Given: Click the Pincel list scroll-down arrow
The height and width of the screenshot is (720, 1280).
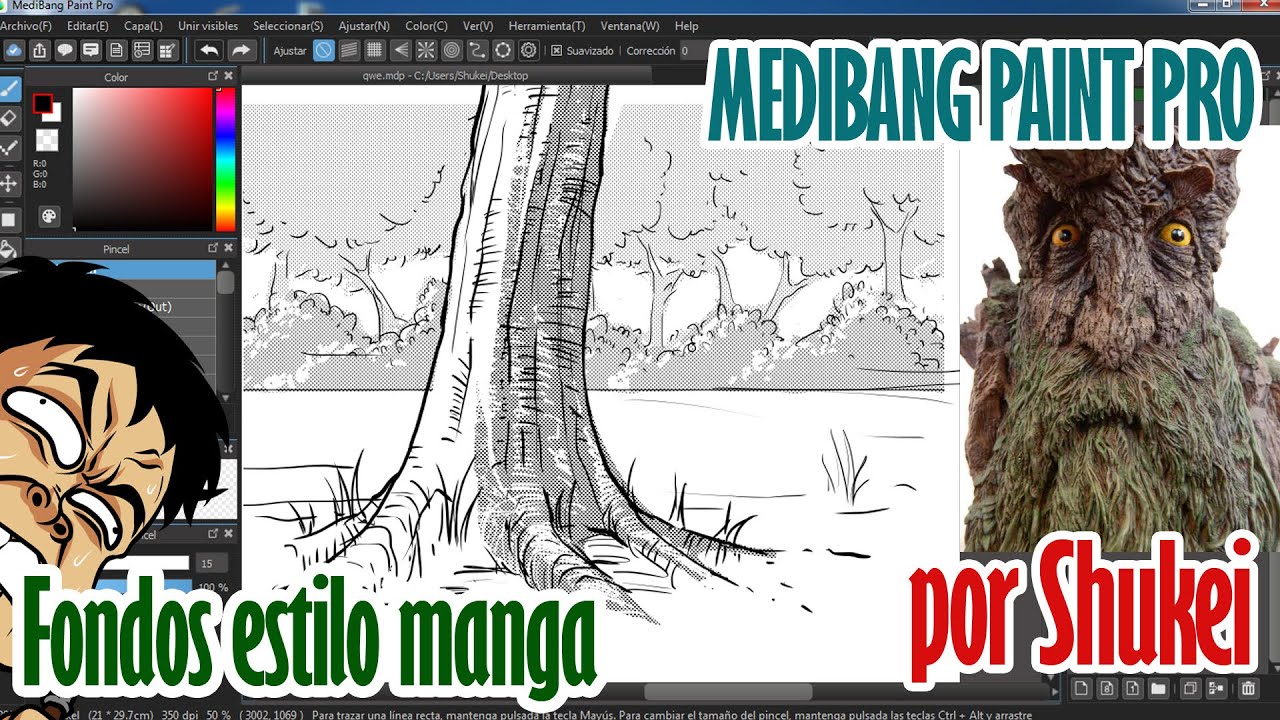Looking at the screenshot, I should click(x=226, y=398).
